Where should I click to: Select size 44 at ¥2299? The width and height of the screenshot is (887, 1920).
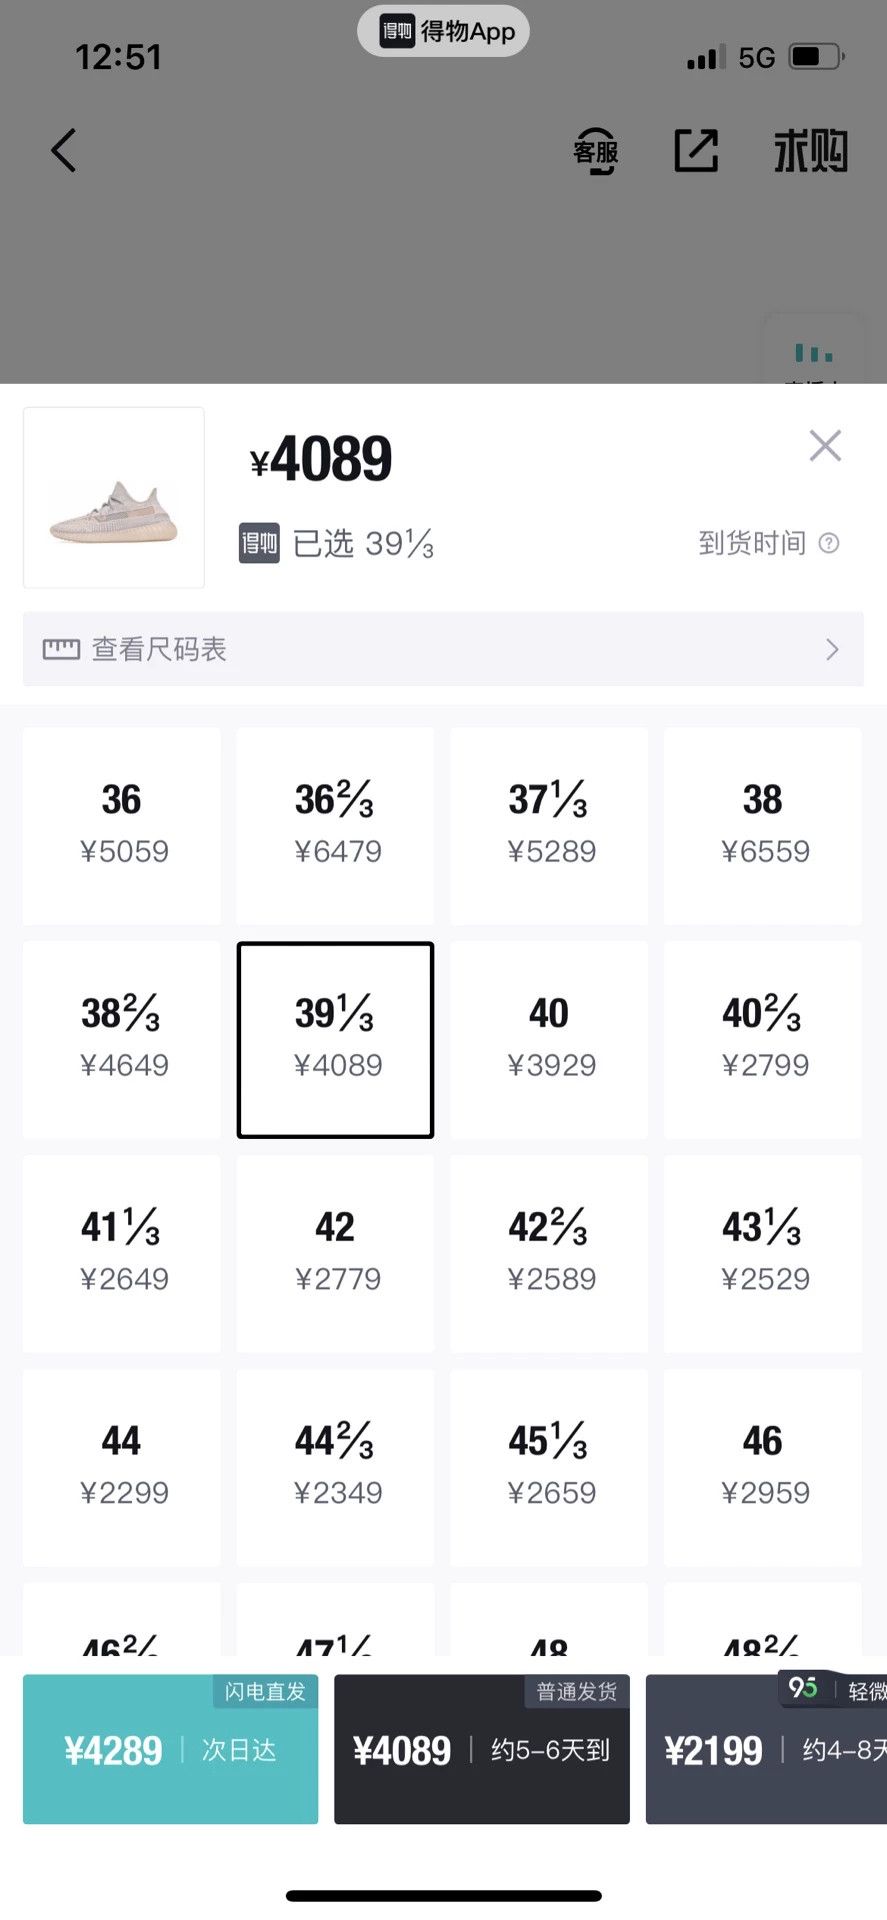[x=122, y=1467]
